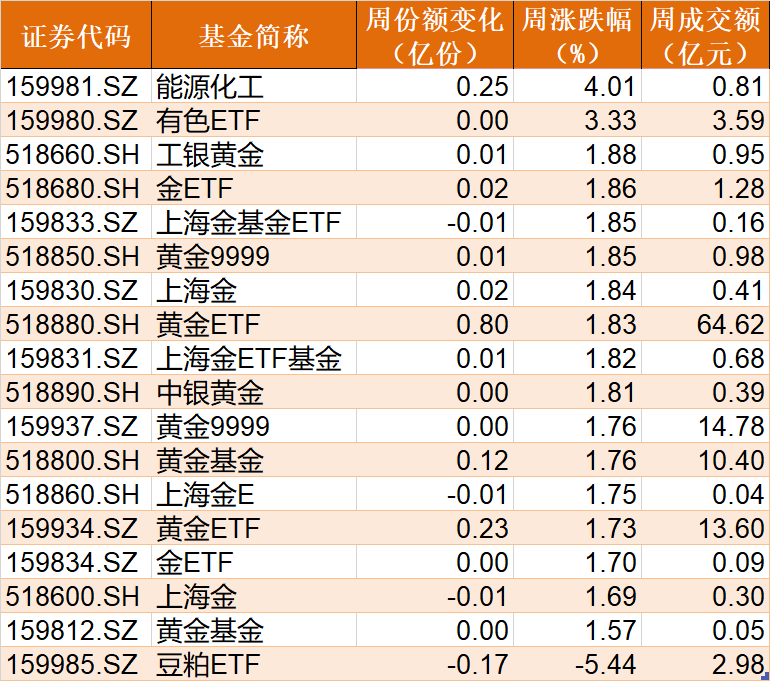Viewport: 770px width, 681px height.
Task: Select the fund name 能源化工
Action: [210, 86]
